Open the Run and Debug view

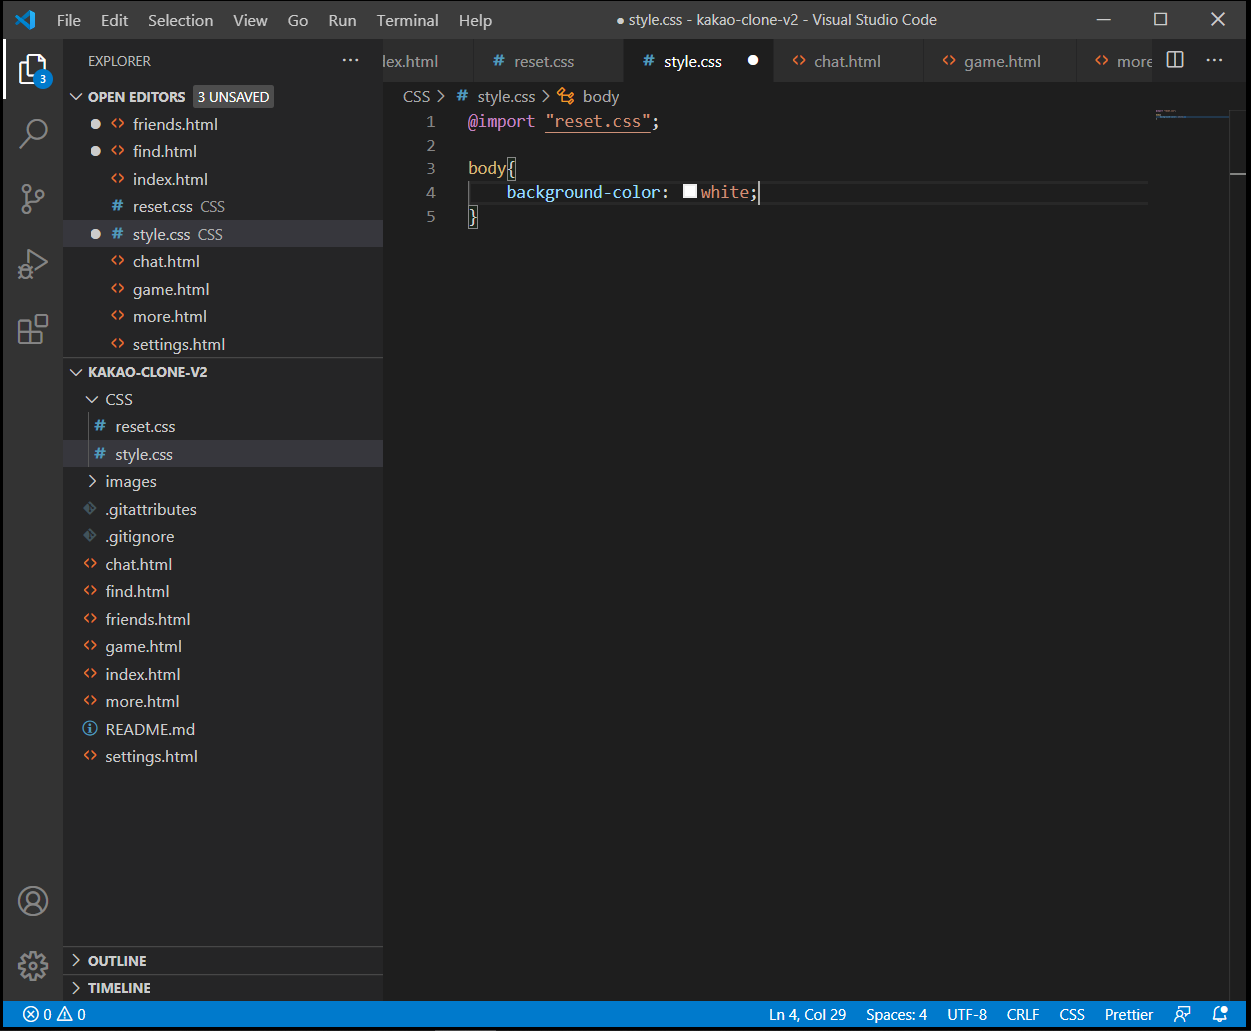[33, 264]
